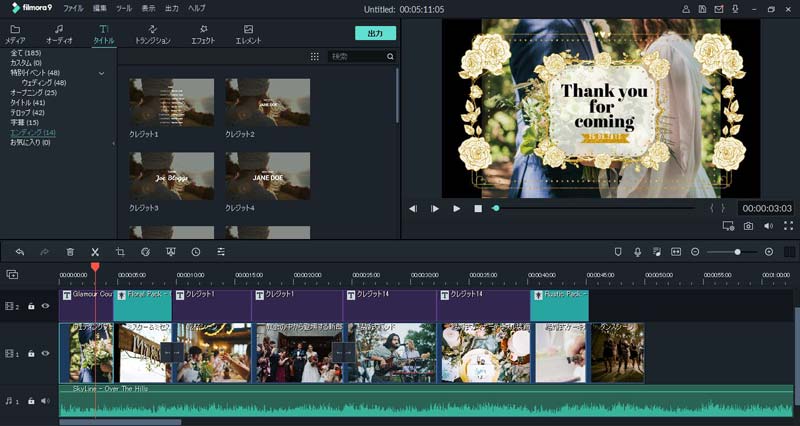The image size is (800, 426).
Task: Split clip using the scissors icon
Action: point(95,252)
